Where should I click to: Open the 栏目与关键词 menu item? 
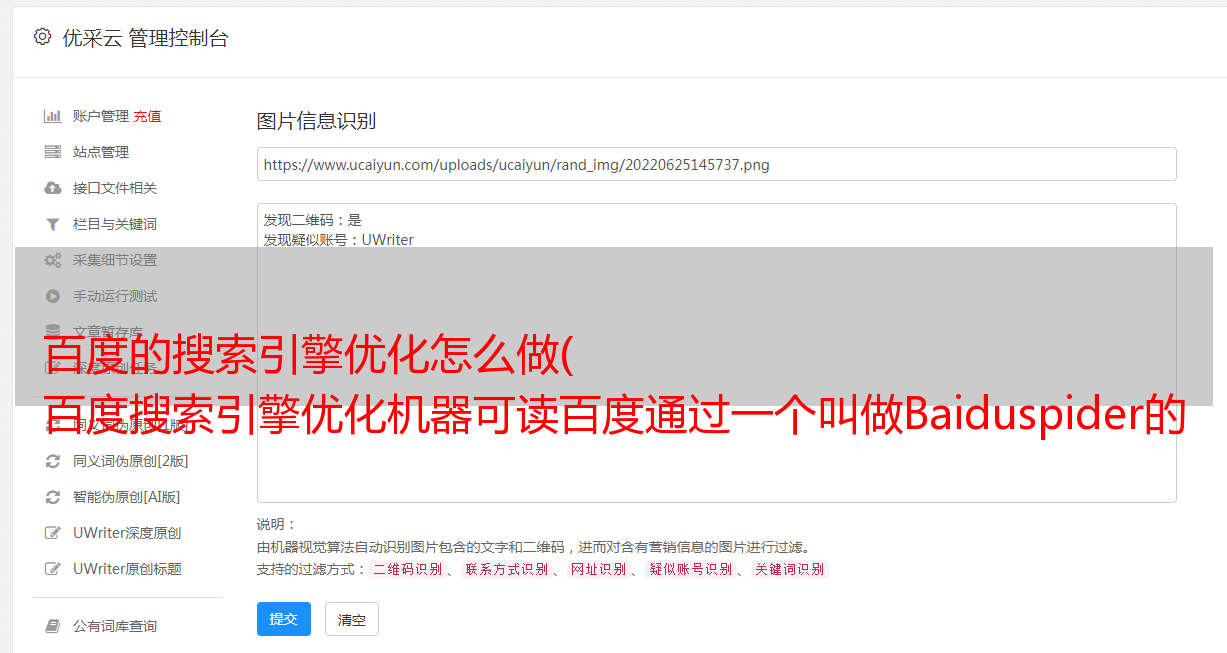tap(115, 224)
